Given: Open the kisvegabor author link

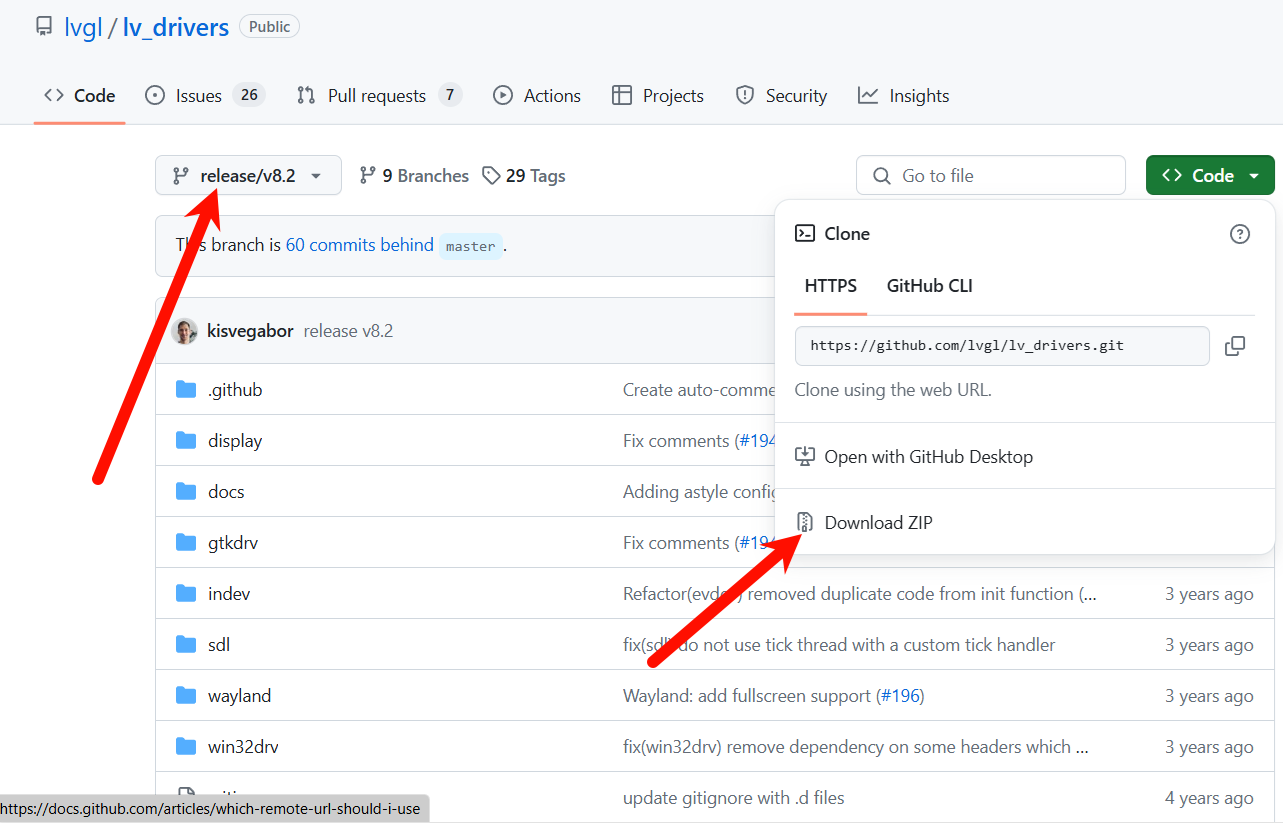Looking at the screenshot, I should [250, 331].
